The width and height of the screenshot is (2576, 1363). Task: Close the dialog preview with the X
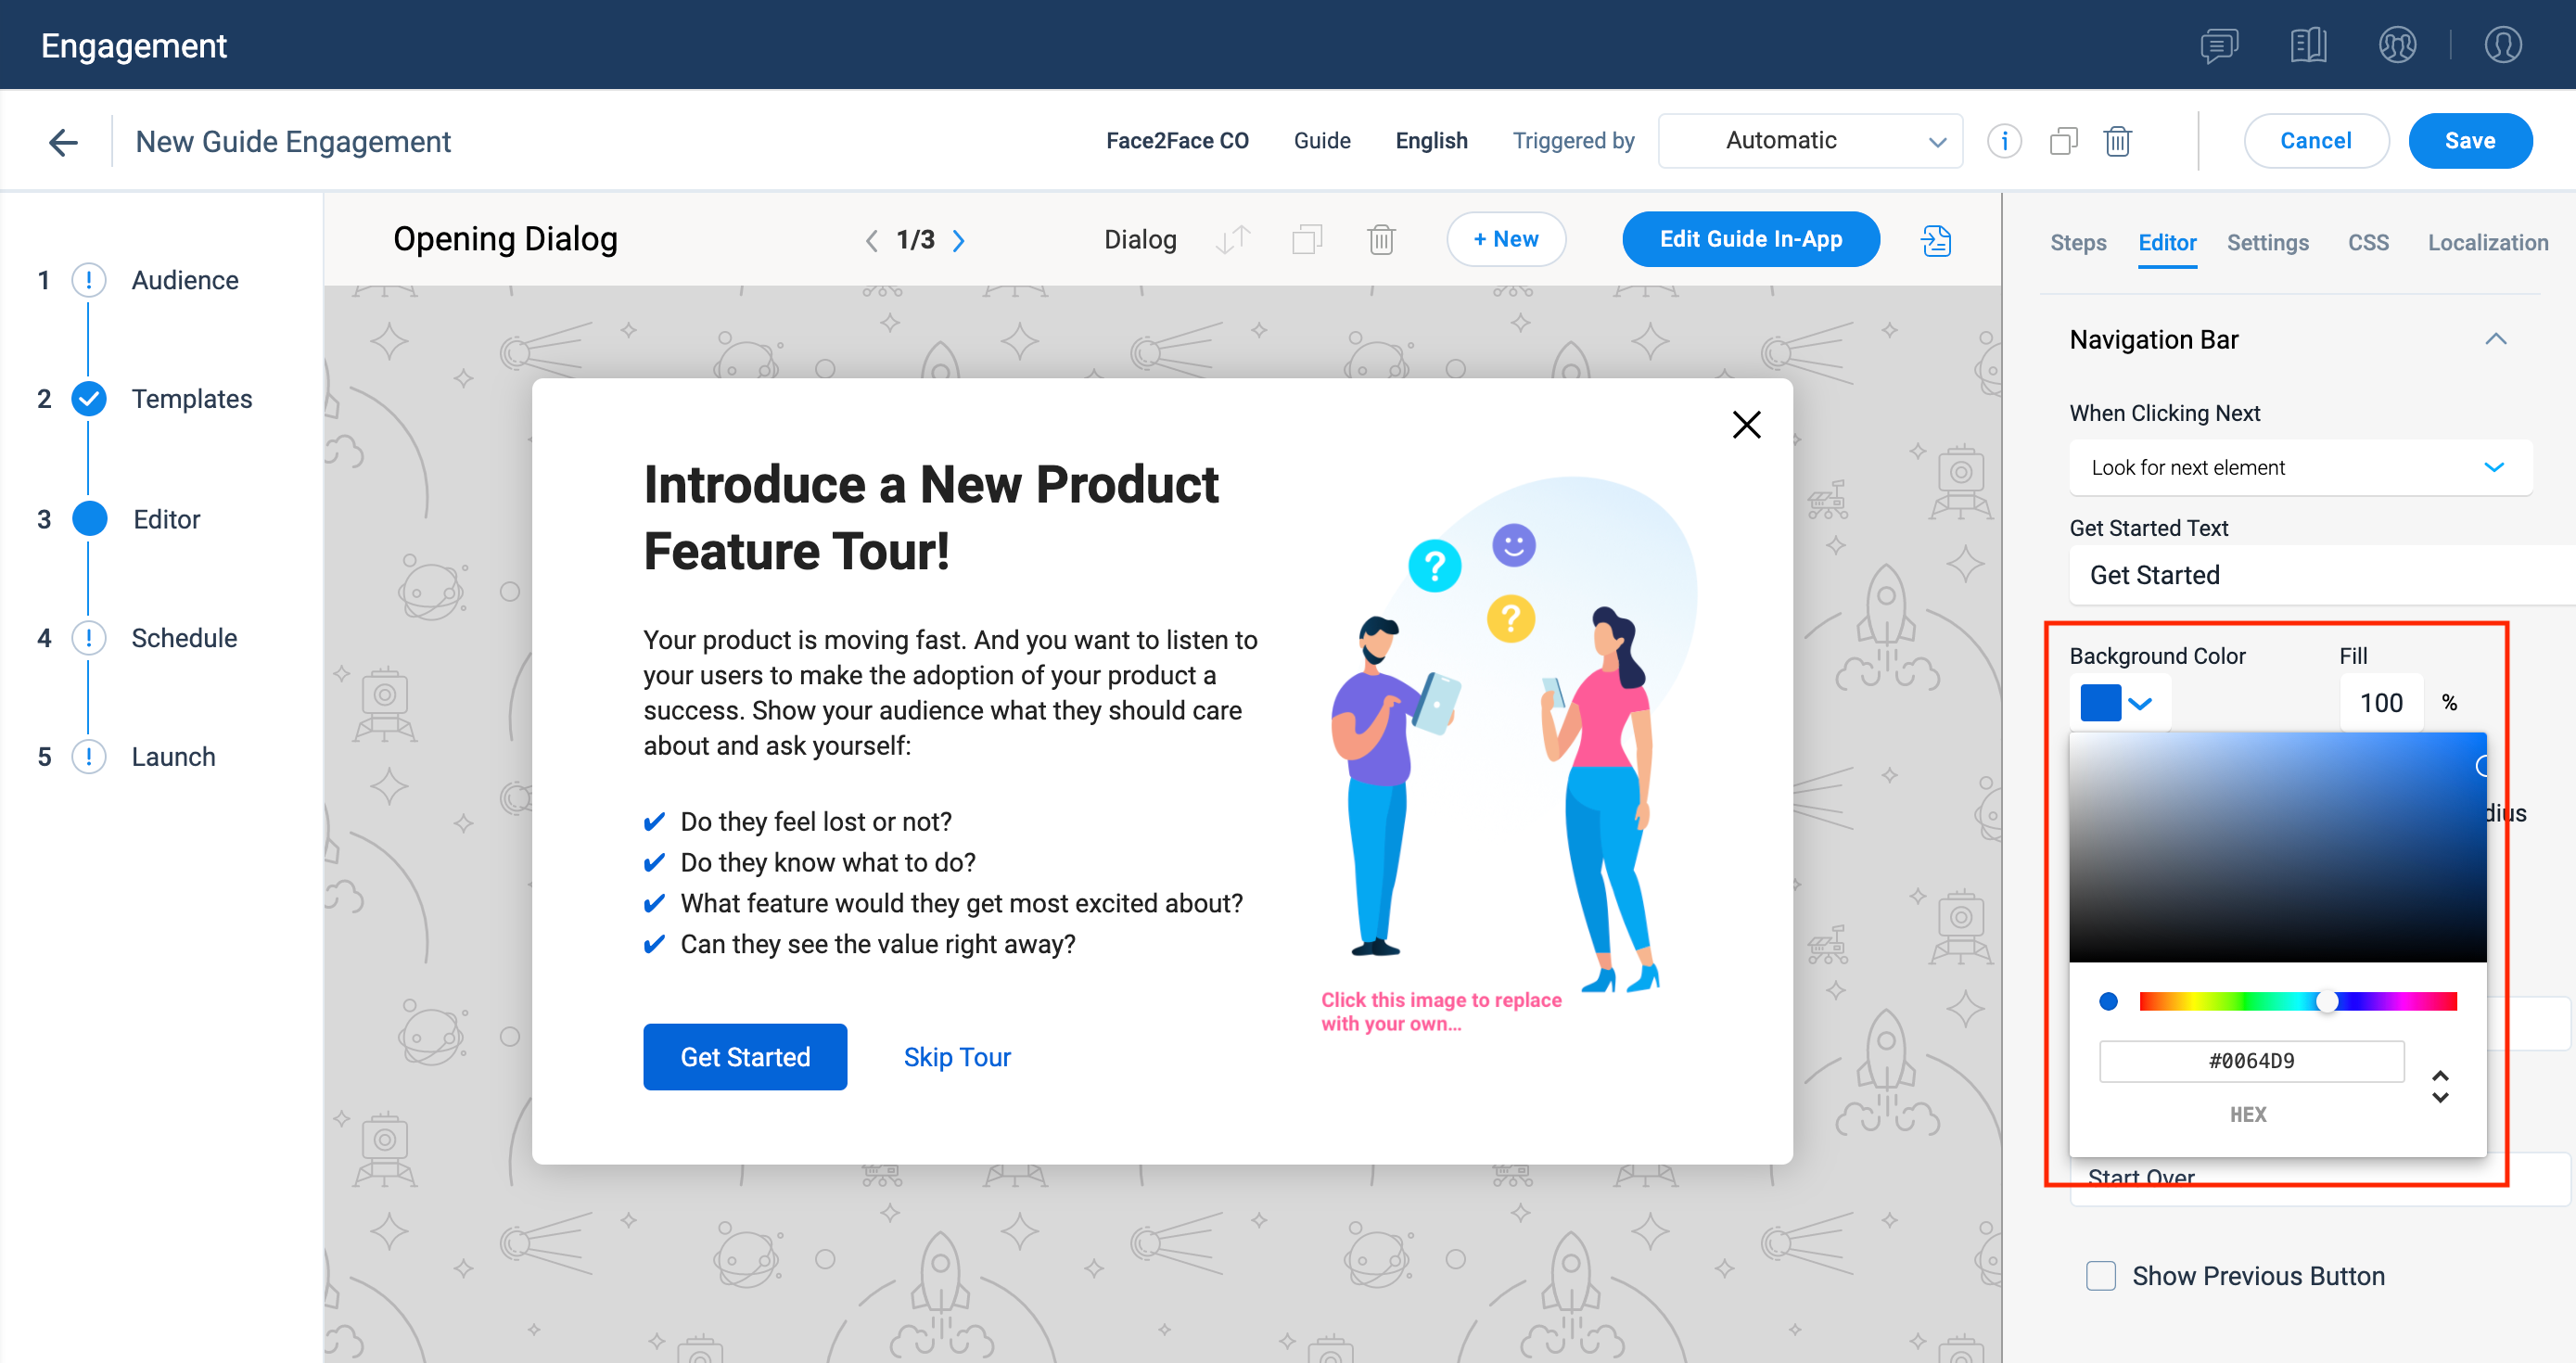point(1746,425)
